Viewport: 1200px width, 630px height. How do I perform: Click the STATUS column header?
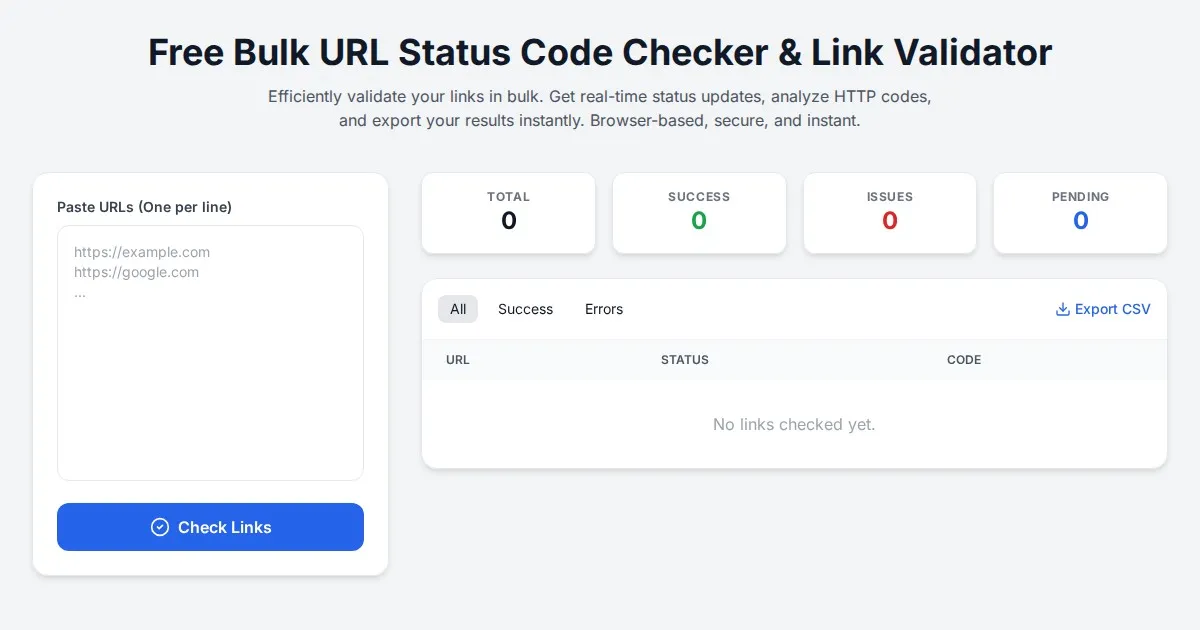(x=685, y=360)
